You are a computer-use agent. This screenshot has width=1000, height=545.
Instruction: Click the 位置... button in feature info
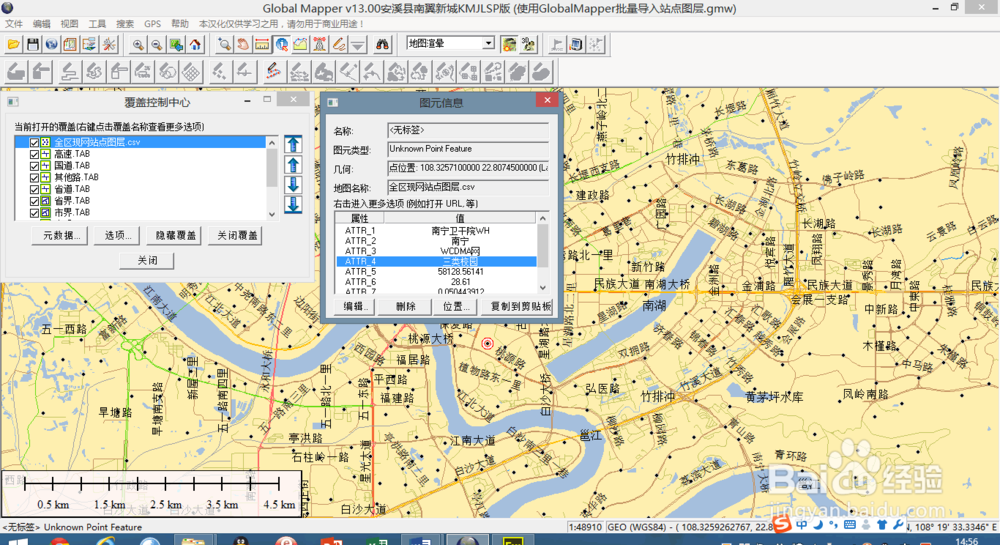pos(455,307)
